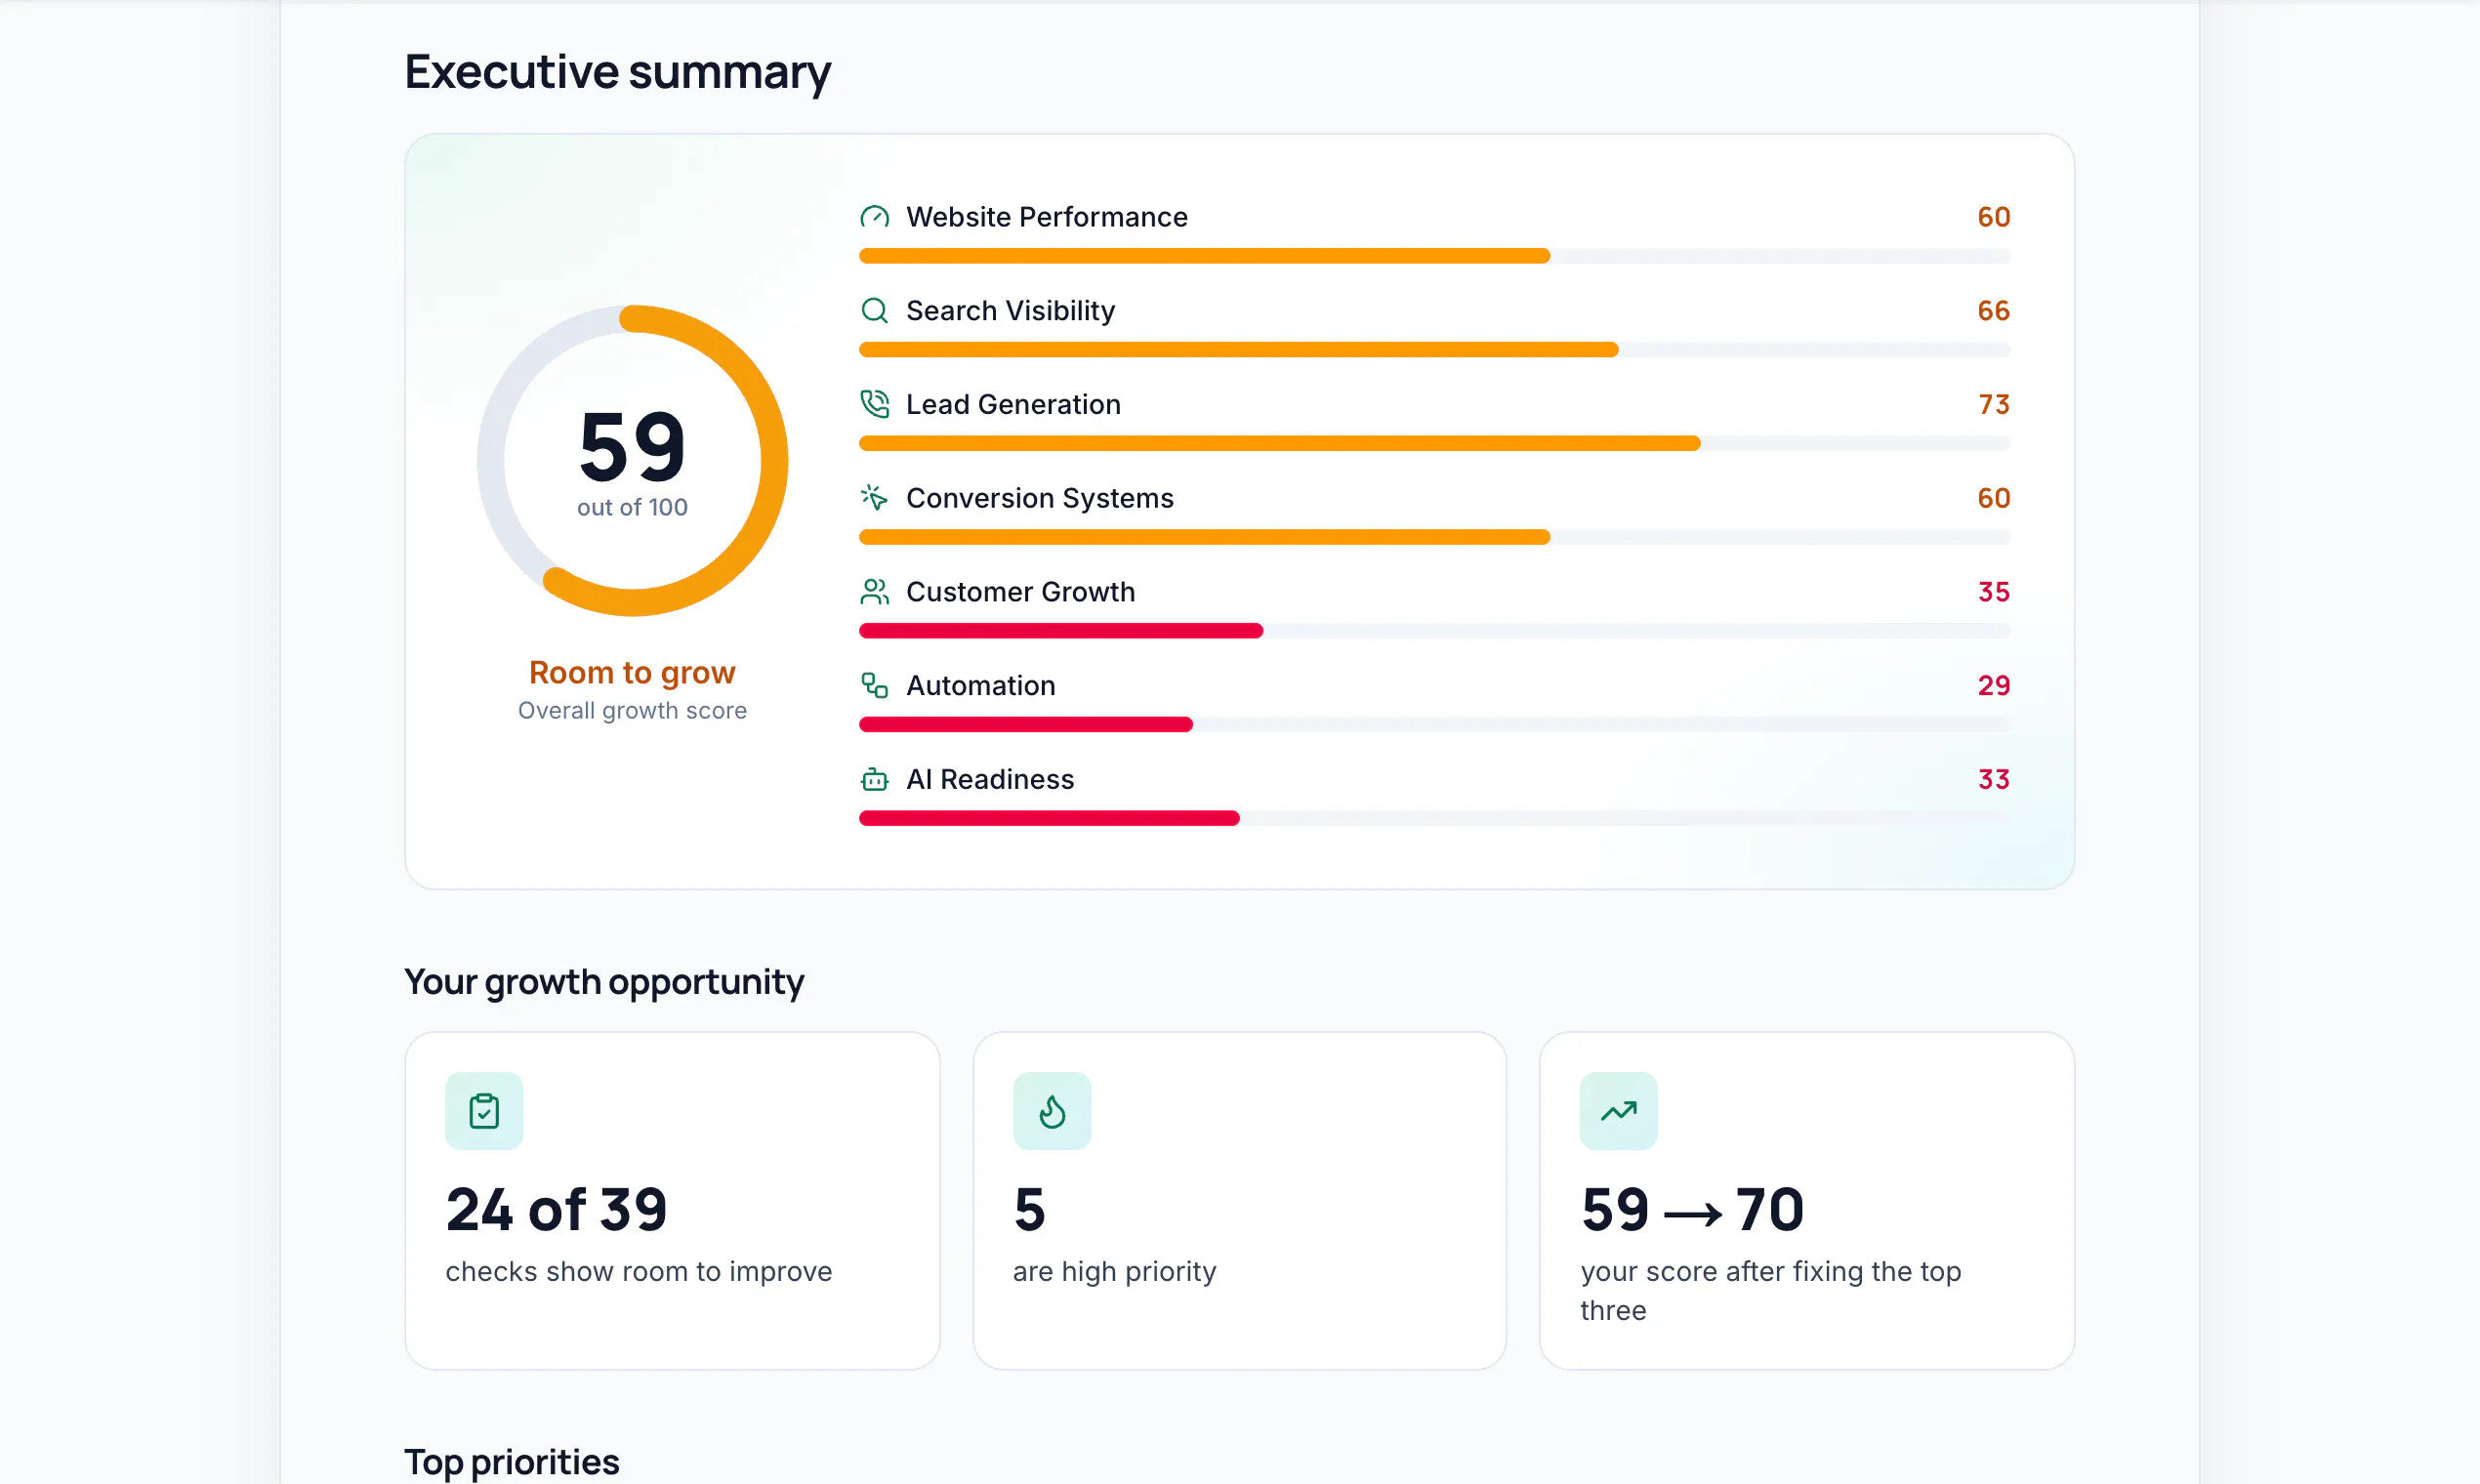Viewport: 2480px width, 1484px height.
Task: Click the "24 of 39" checks figure
Action: tap(556, 1210)
